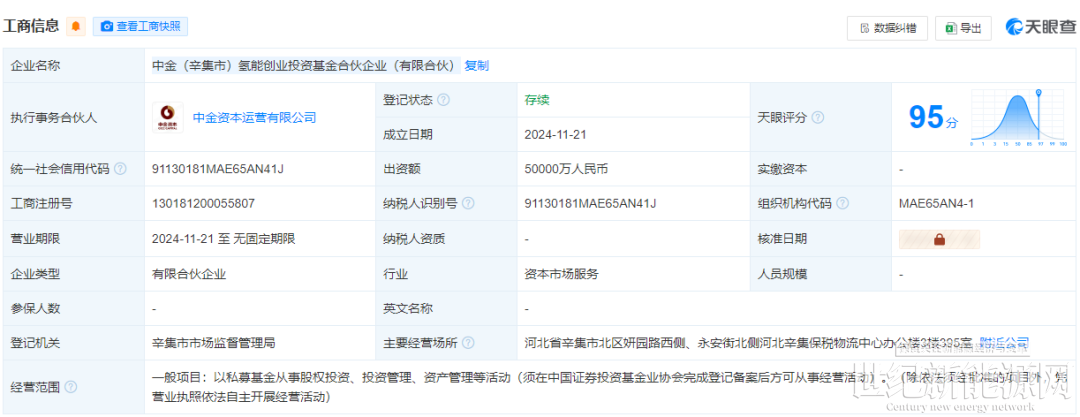Click the orange bell alert icon
Image resolution: width=1080 pixels, height=417 pixels.
[x=76, y=27]
